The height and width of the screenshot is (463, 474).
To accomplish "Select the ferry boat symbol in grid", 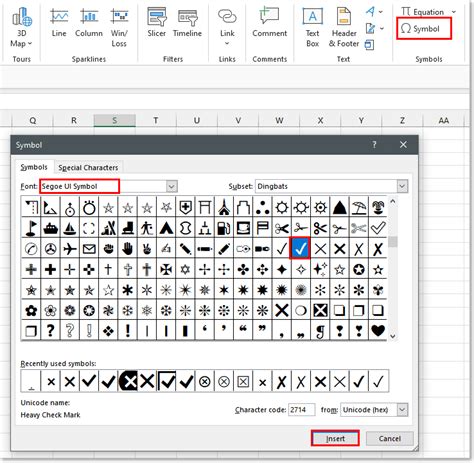I will point(50,228).
